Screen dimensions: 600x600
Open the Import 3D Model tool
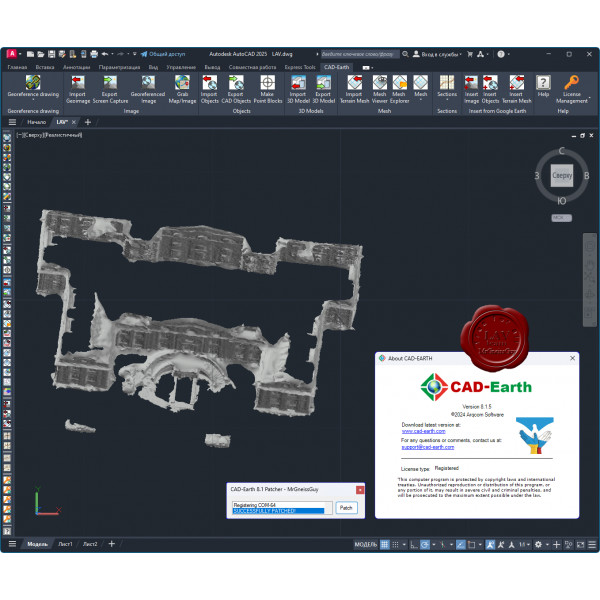point(298,90)
